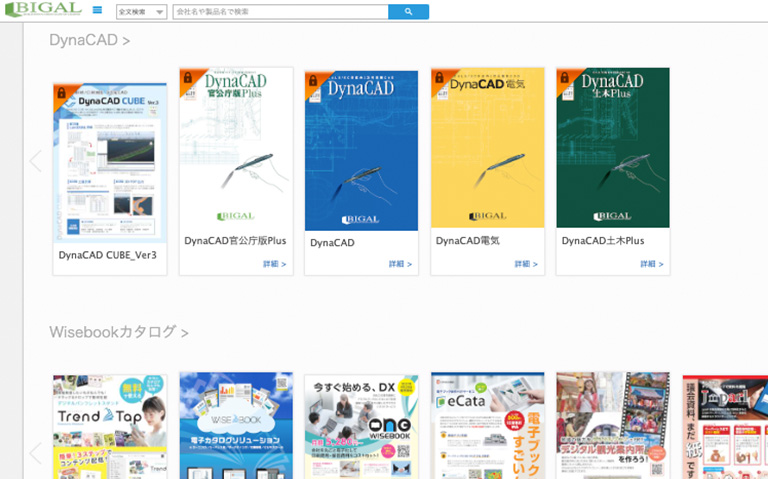Open the DynaCAD CUBE Ver3 cover thumbnail
This screenshot has width=768, height=479.
click(110, 163)
